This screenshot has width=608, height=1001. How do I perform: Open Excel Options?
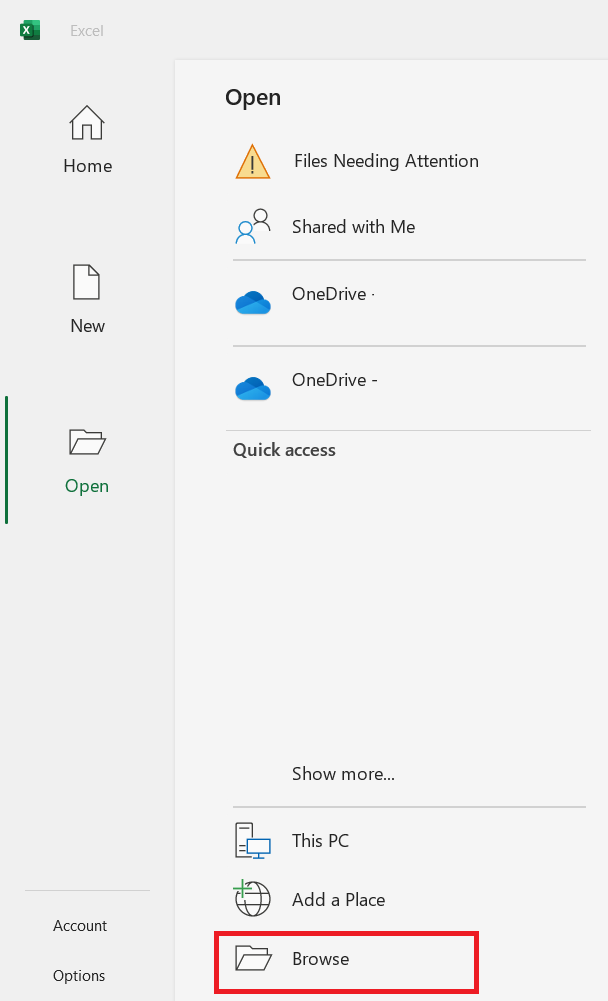click(x=79, y=975)
